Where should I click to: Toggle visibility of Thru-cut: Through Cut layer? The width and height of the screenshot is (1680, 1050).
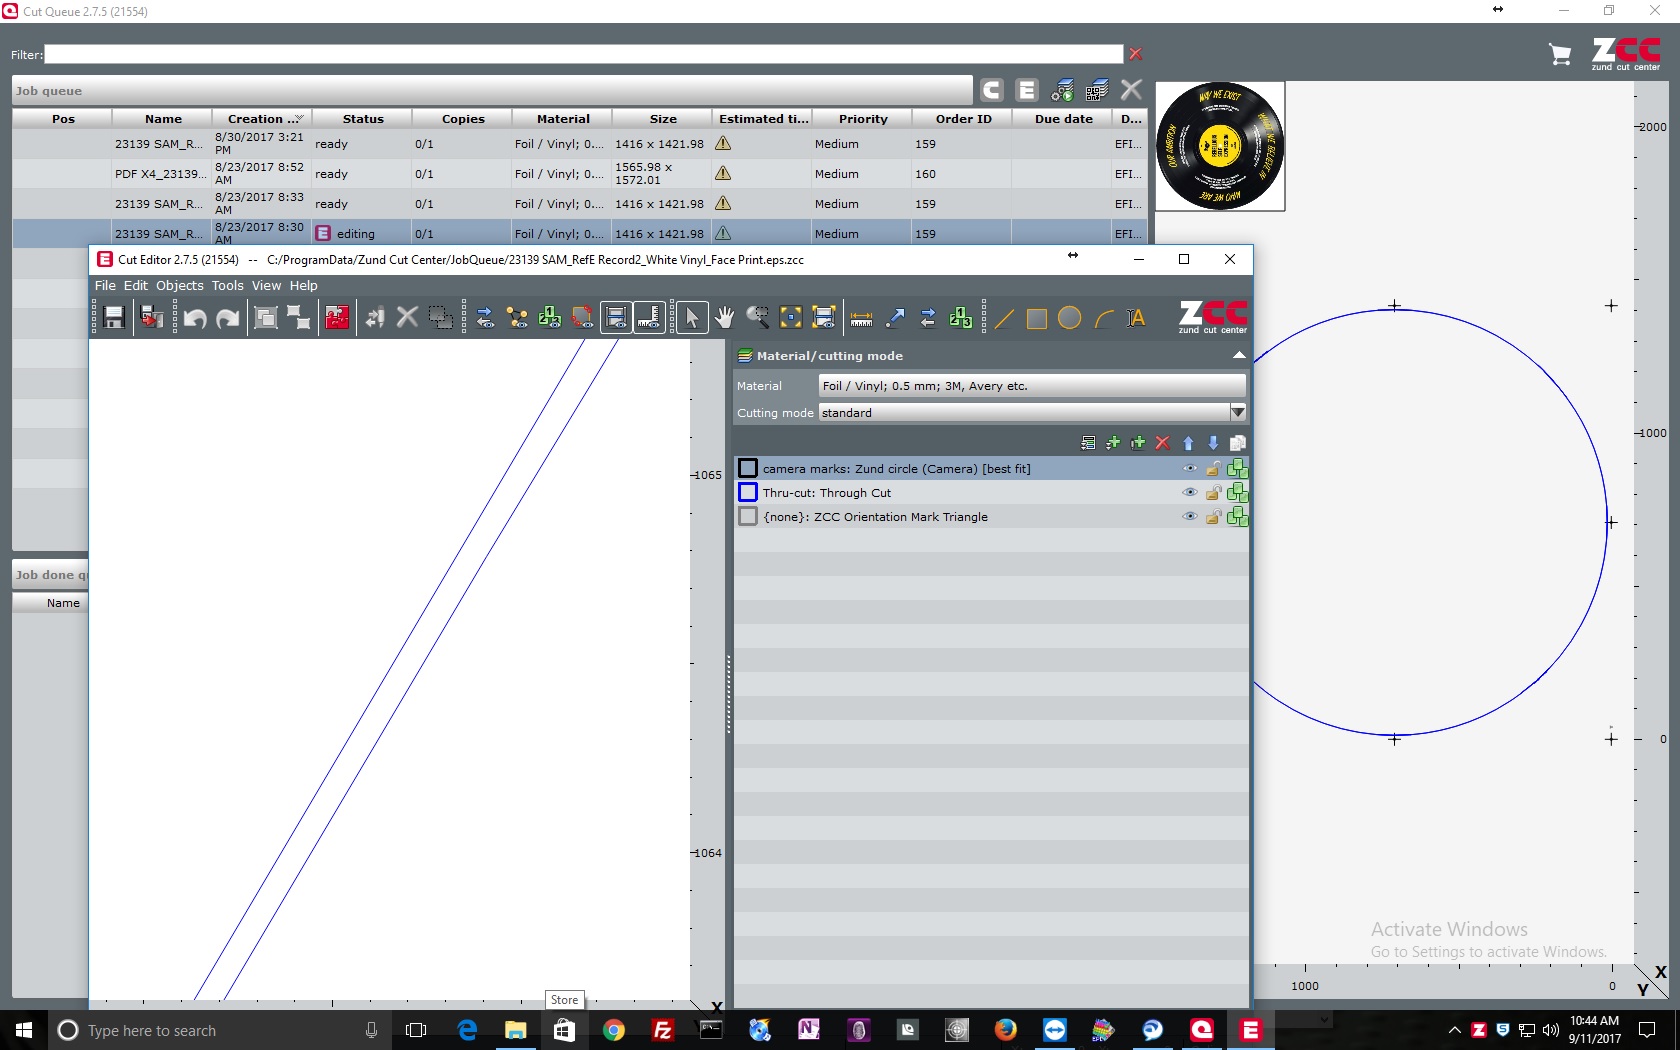point(1189,492)
